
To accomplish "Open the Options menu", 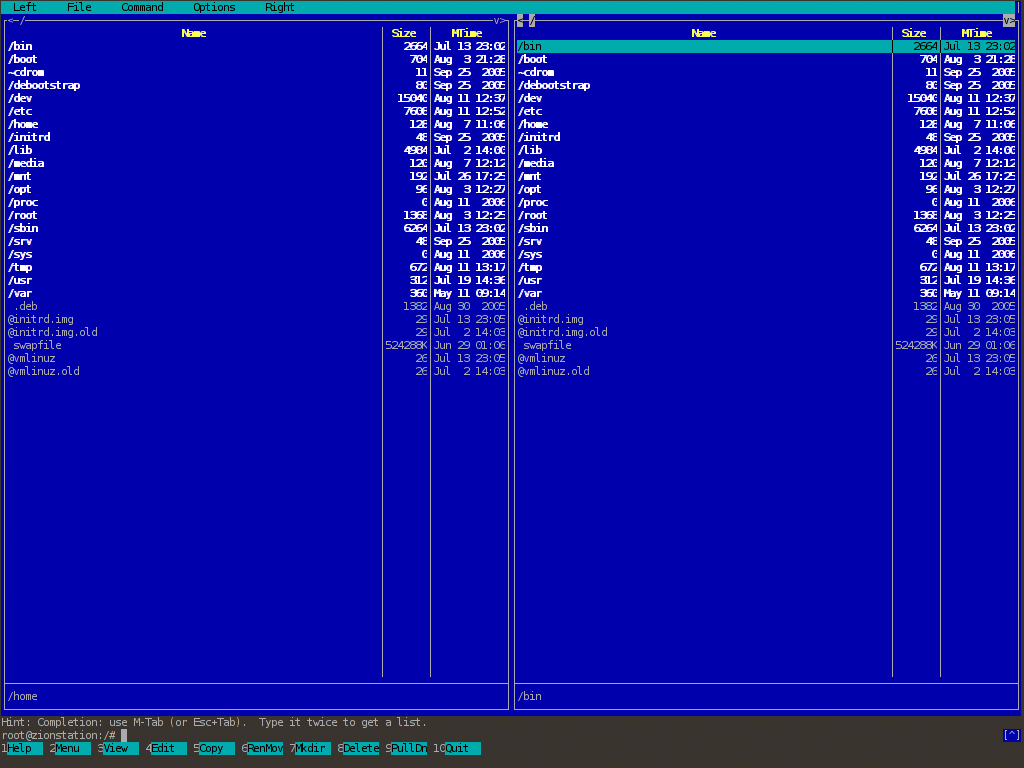I will pos(214,7).
